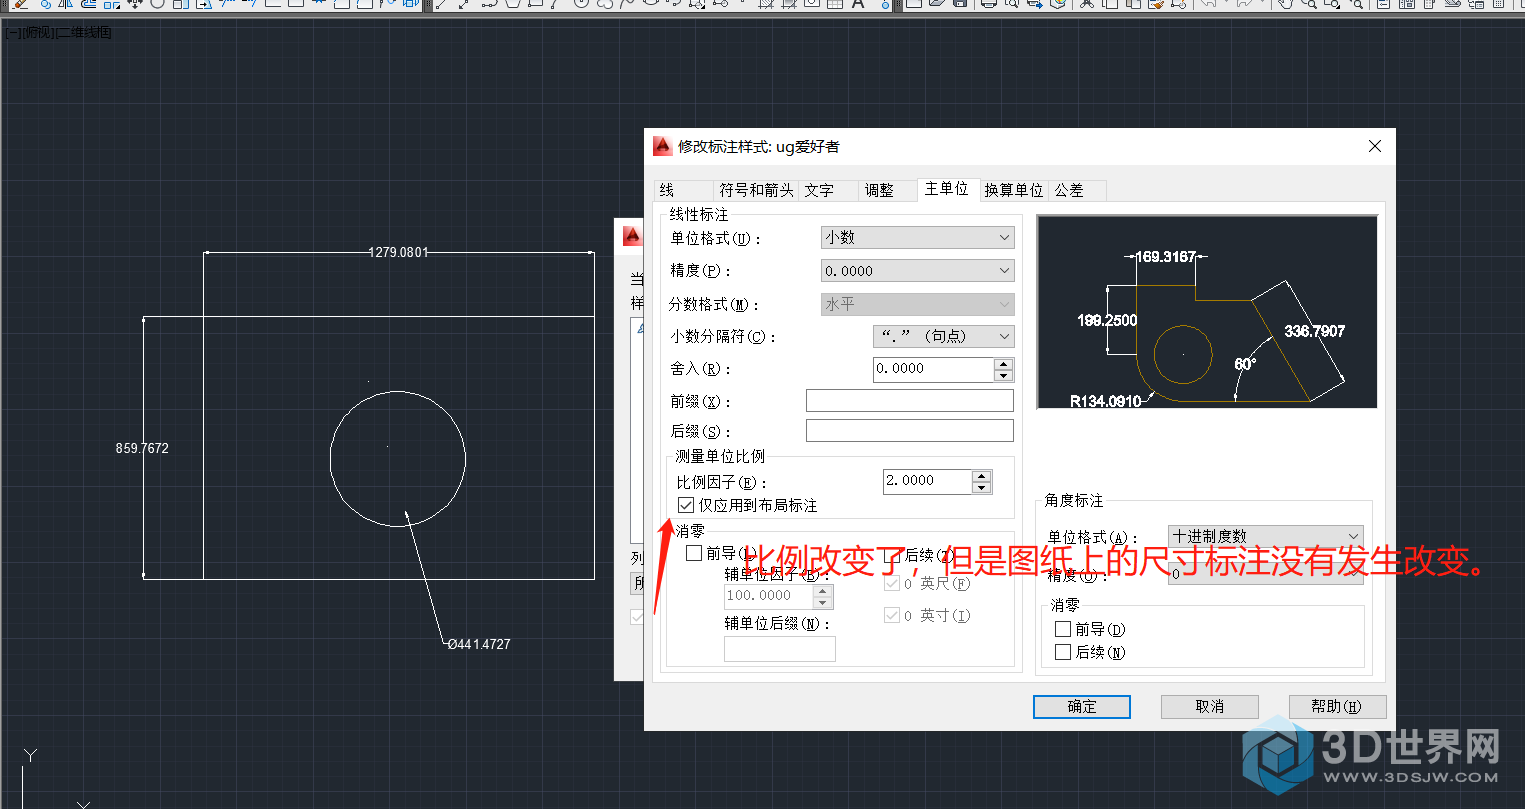Click the 测量单位比例 group label
The height and width of the screenshot is (809, 1525).
pos(720,456)
